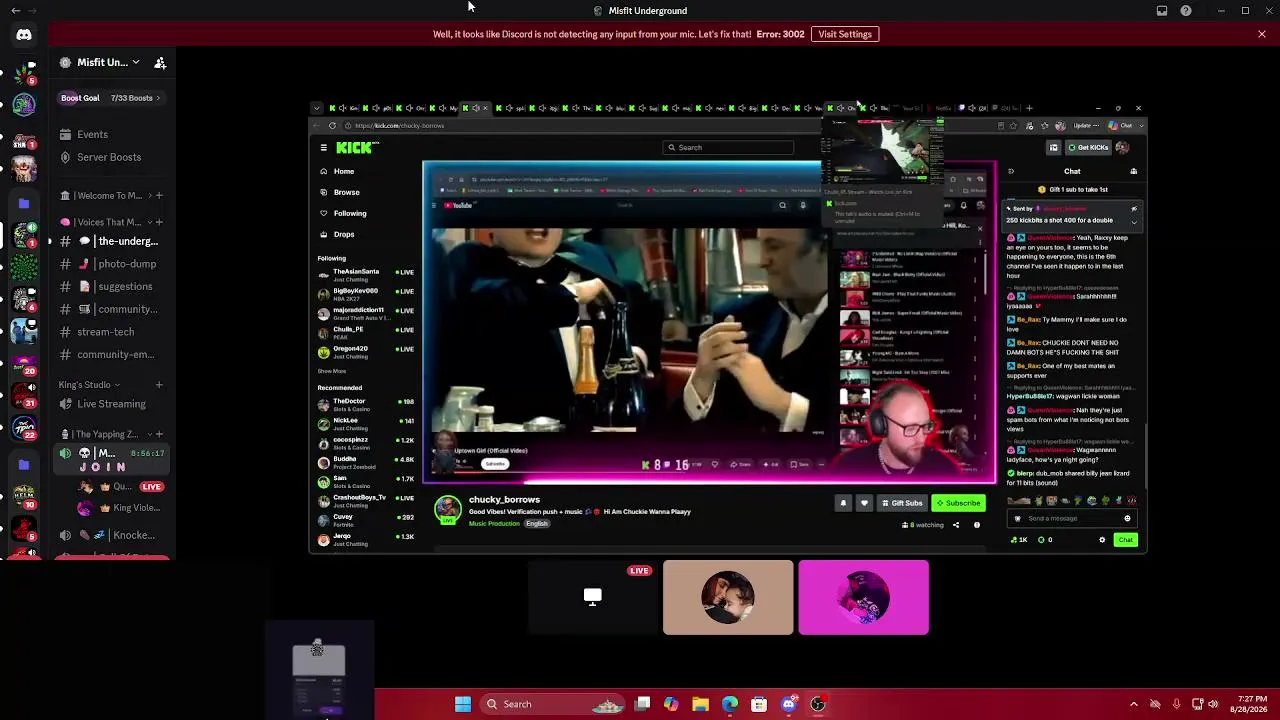Join the Knocke... voice channel
Screen dimensions: 1280x720
[112, 535]
